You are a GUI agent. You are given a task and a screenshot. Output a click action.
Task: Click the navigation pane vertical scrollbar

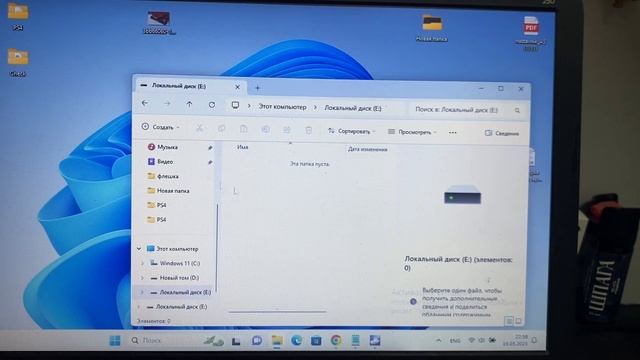coord(217,248)
